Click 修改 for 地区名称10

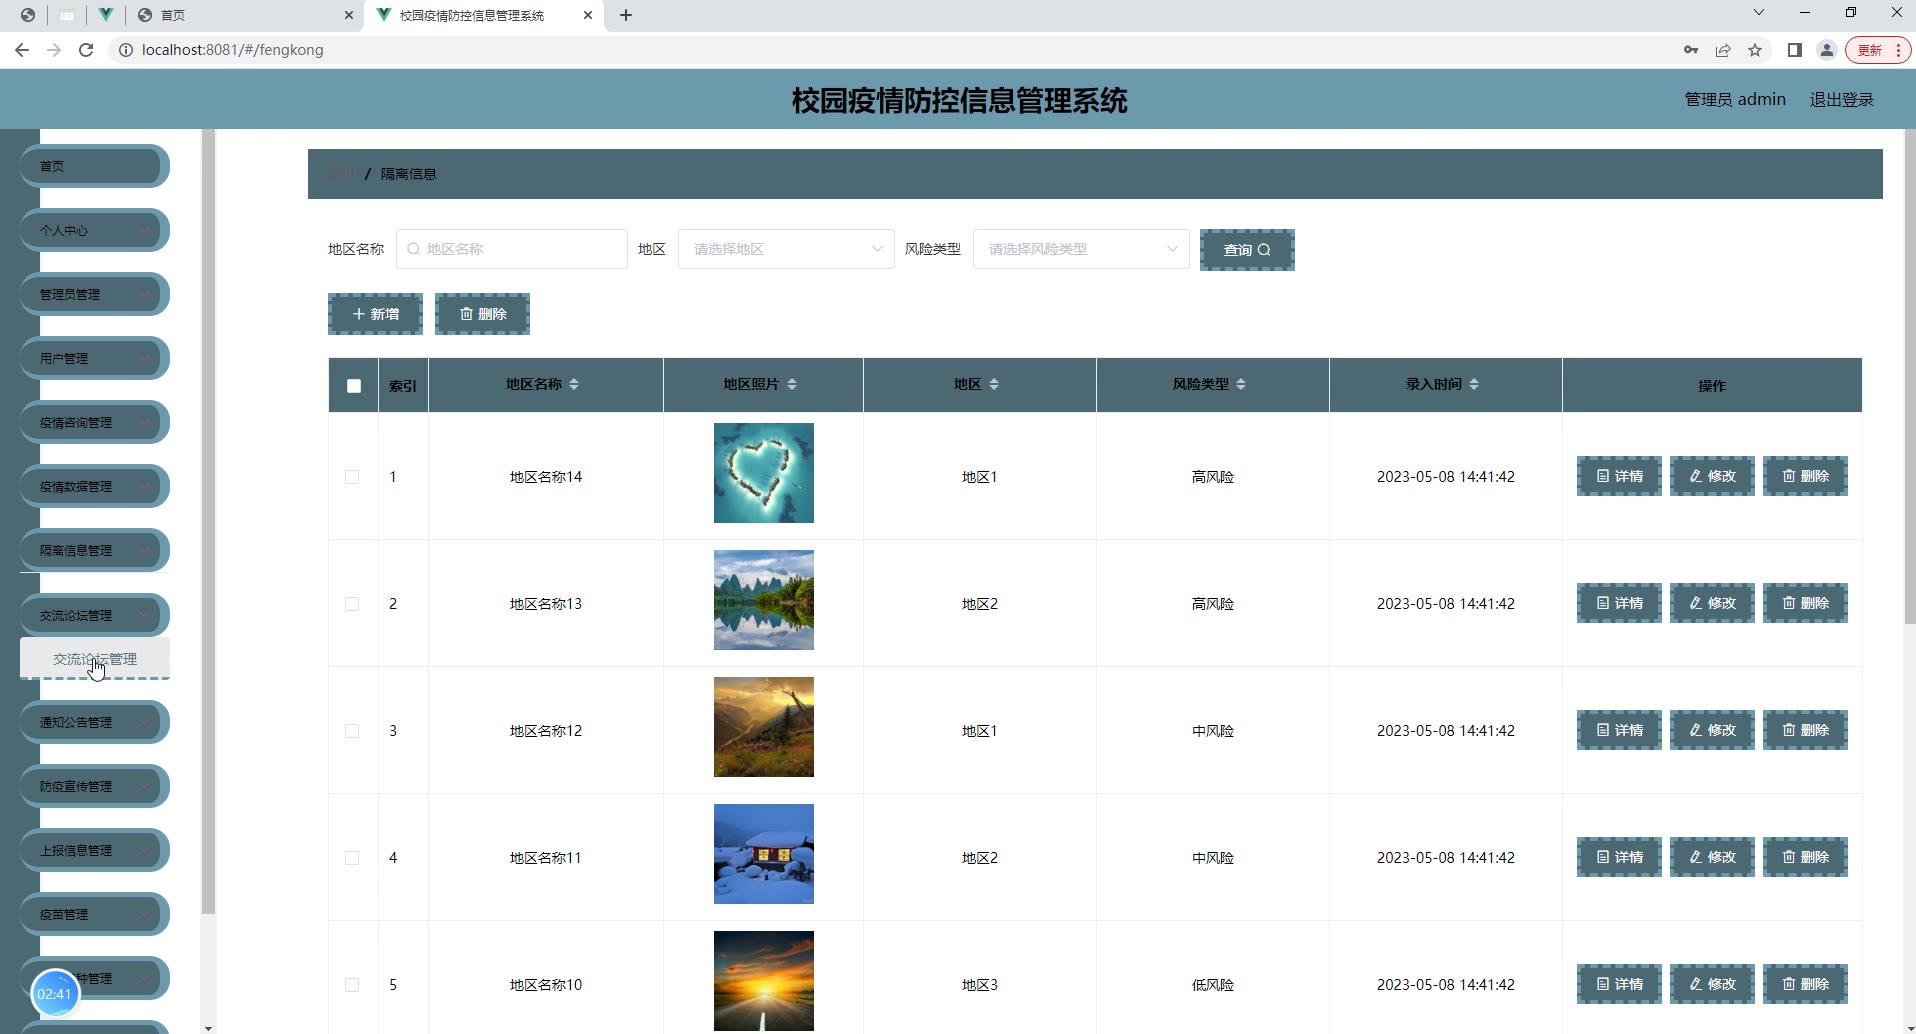[x=1712, y=984]
